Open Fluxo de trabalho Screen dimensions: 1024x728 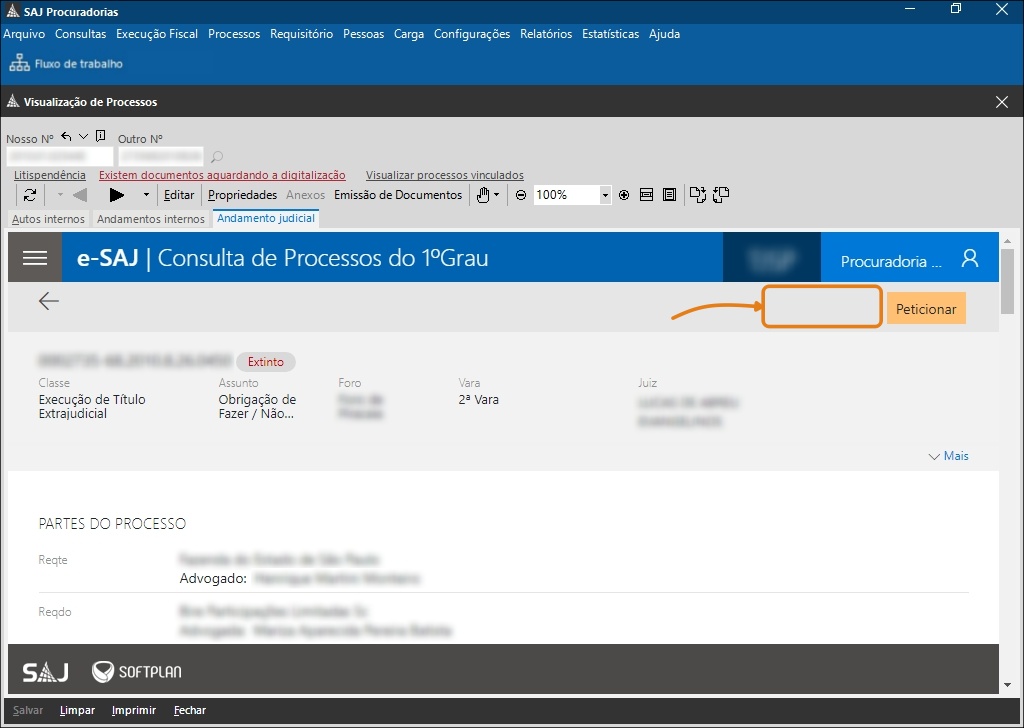(66, 64)
